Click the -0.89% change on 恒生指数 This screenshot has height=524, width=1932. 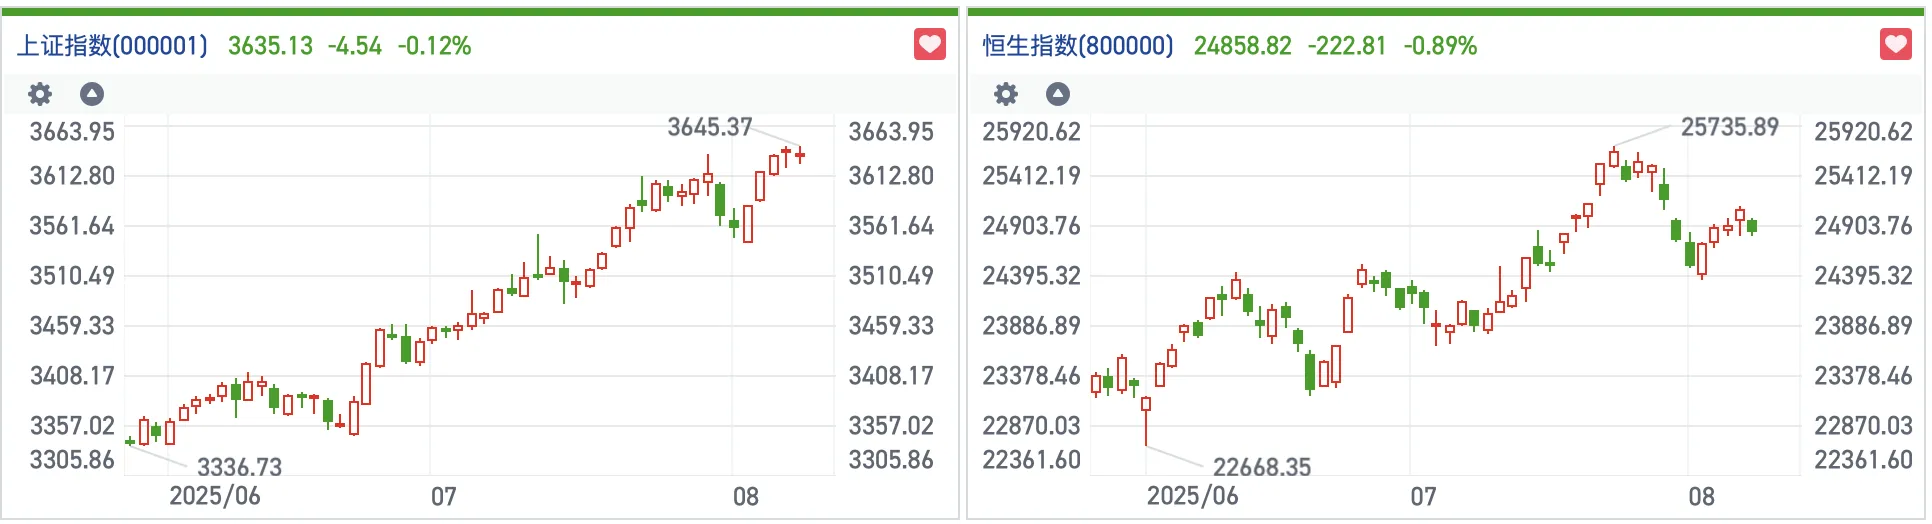pyautogui.click(x=1440, y=46)
